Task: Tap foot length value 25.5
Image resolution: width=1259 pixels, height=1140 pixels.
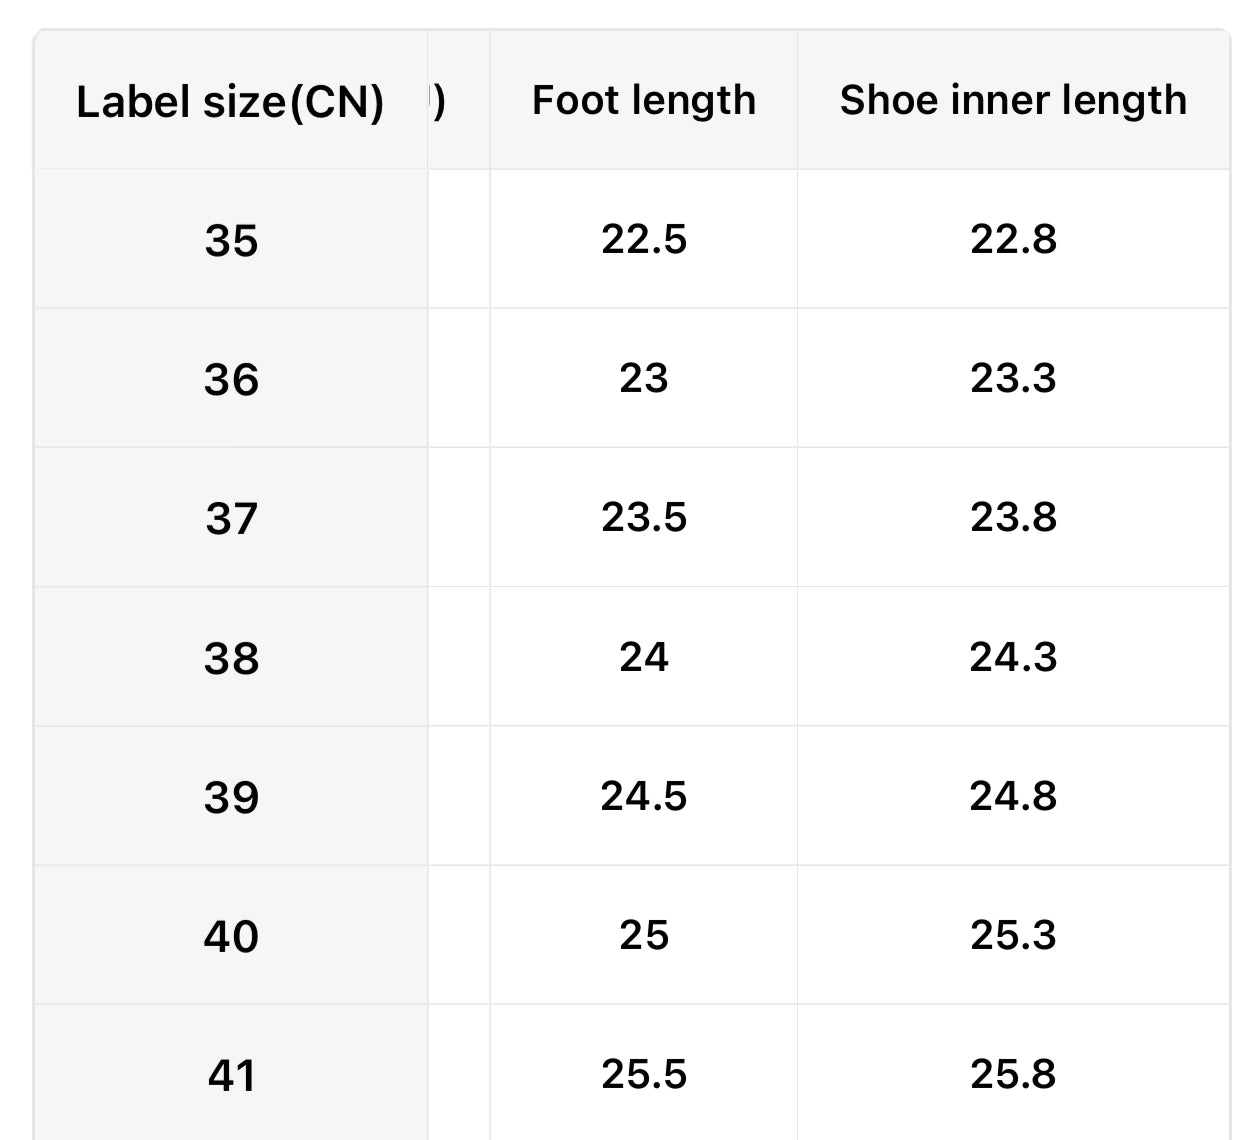Action: (x=643, y=1074)
